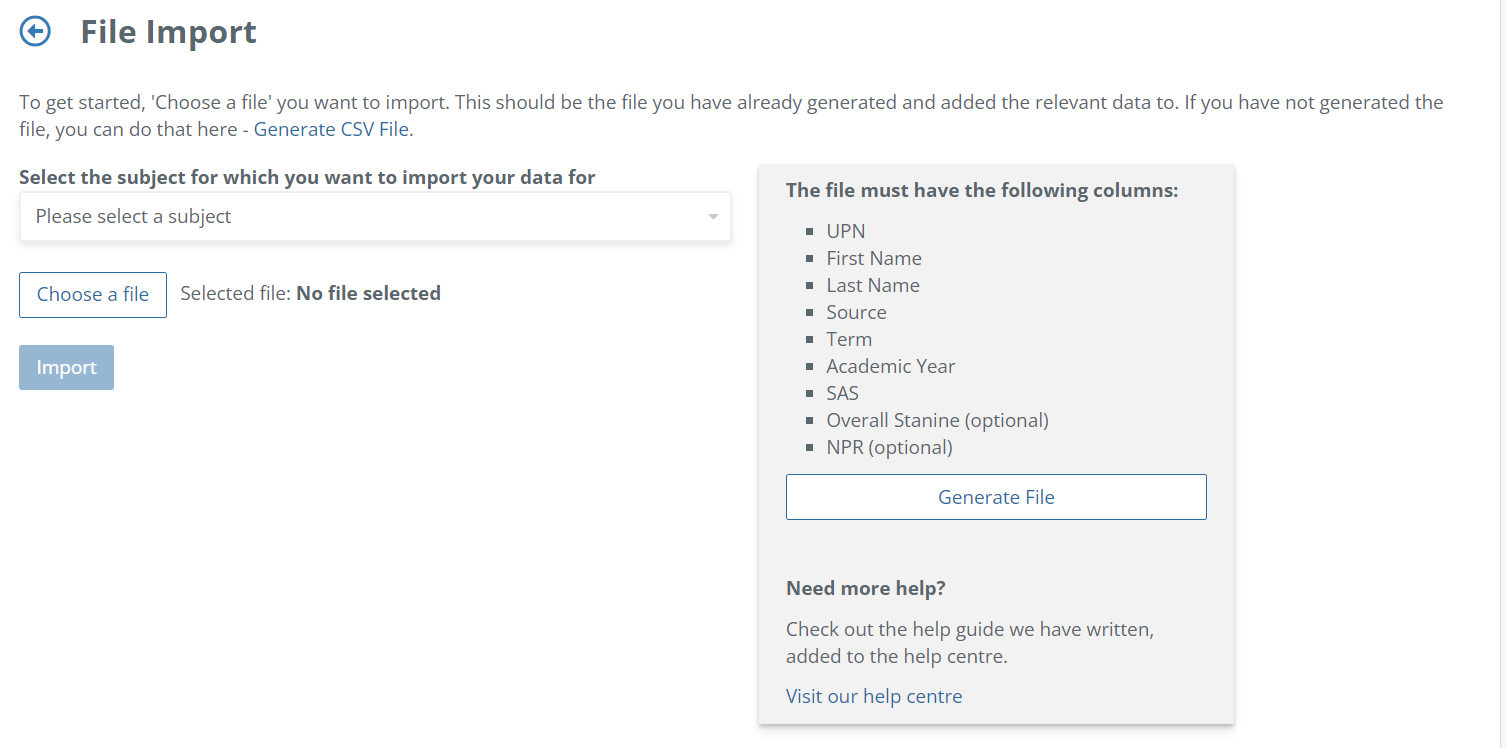Select the Source column list item
1506x748 pixels.
click(x=856, y=312)
